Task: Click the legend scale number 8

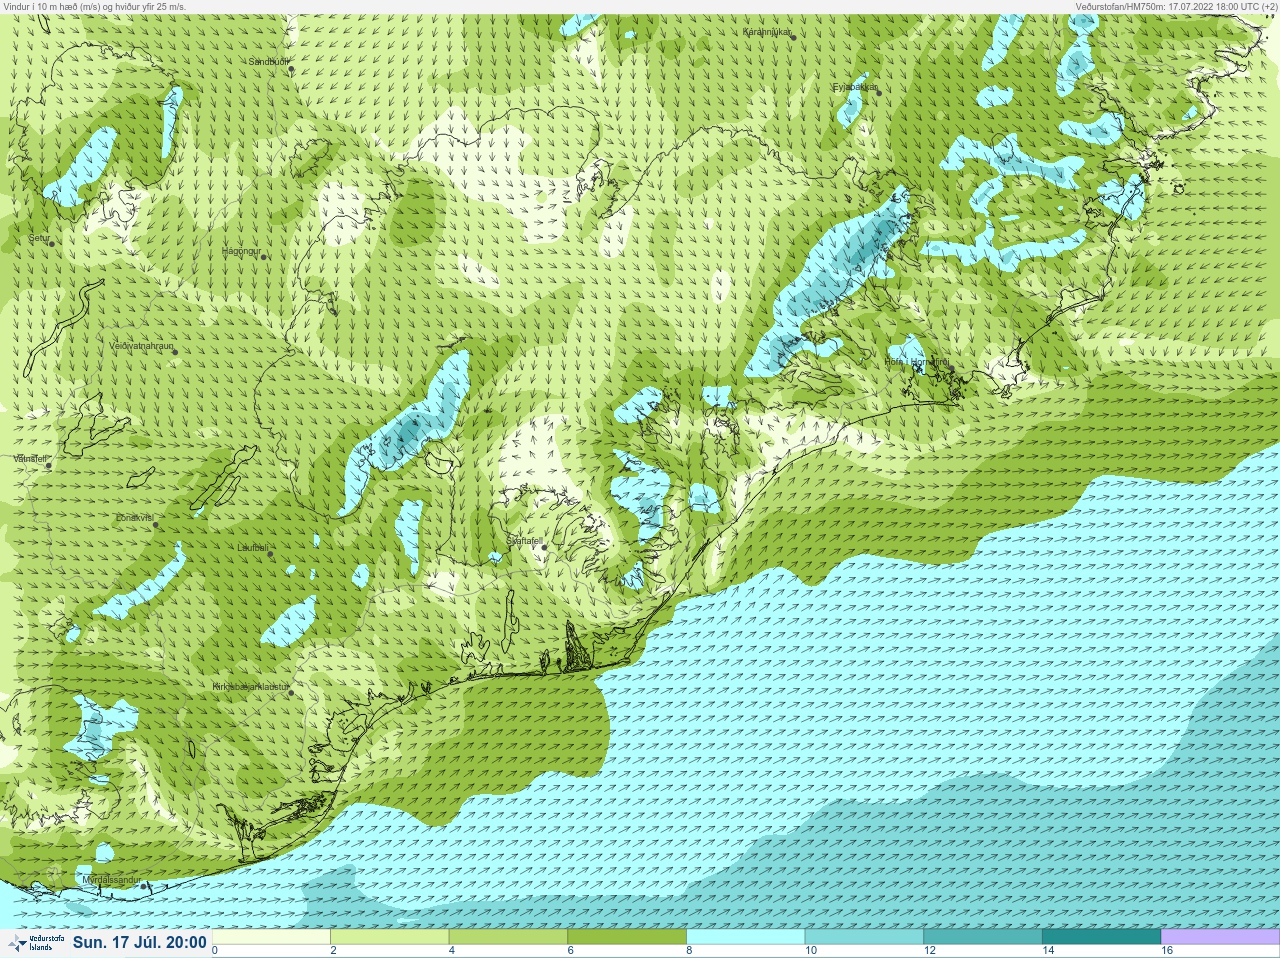Action: [691, 951]
